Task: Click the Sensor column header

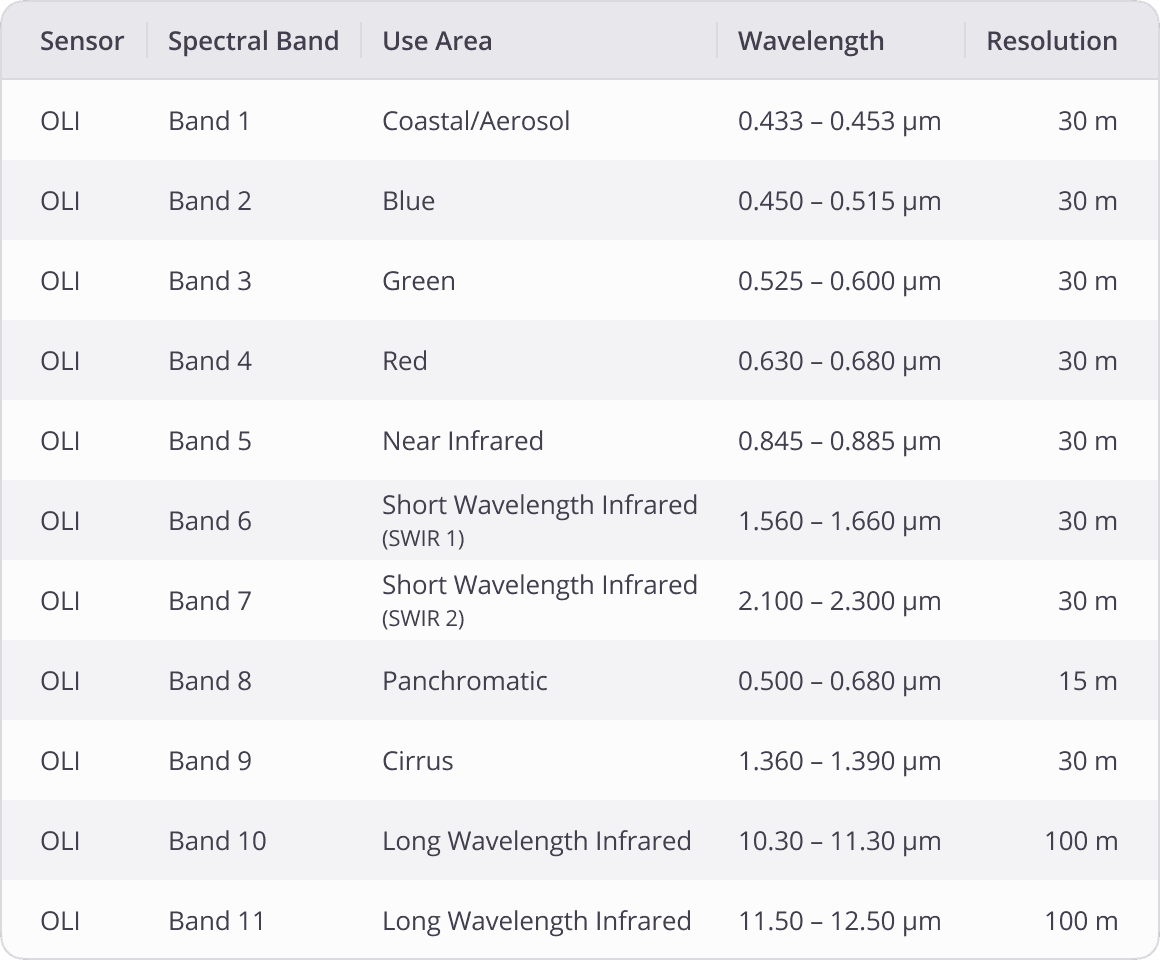Action: (x=81, y=41)
